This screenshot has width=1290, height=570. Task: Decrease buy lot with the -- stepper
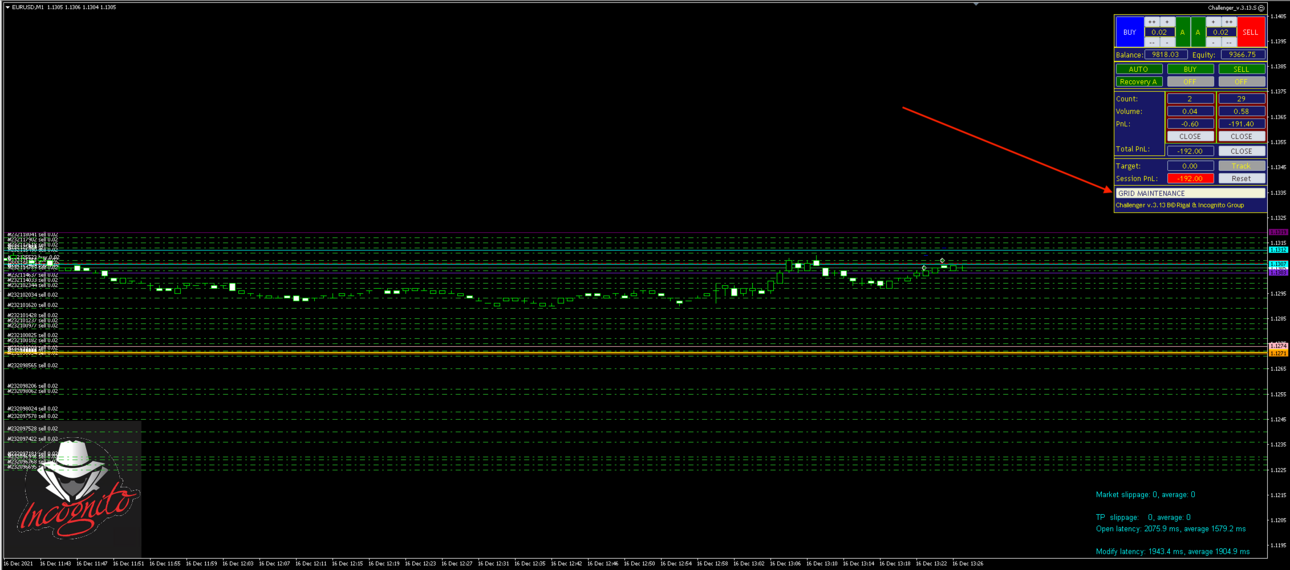[1152, 42]
